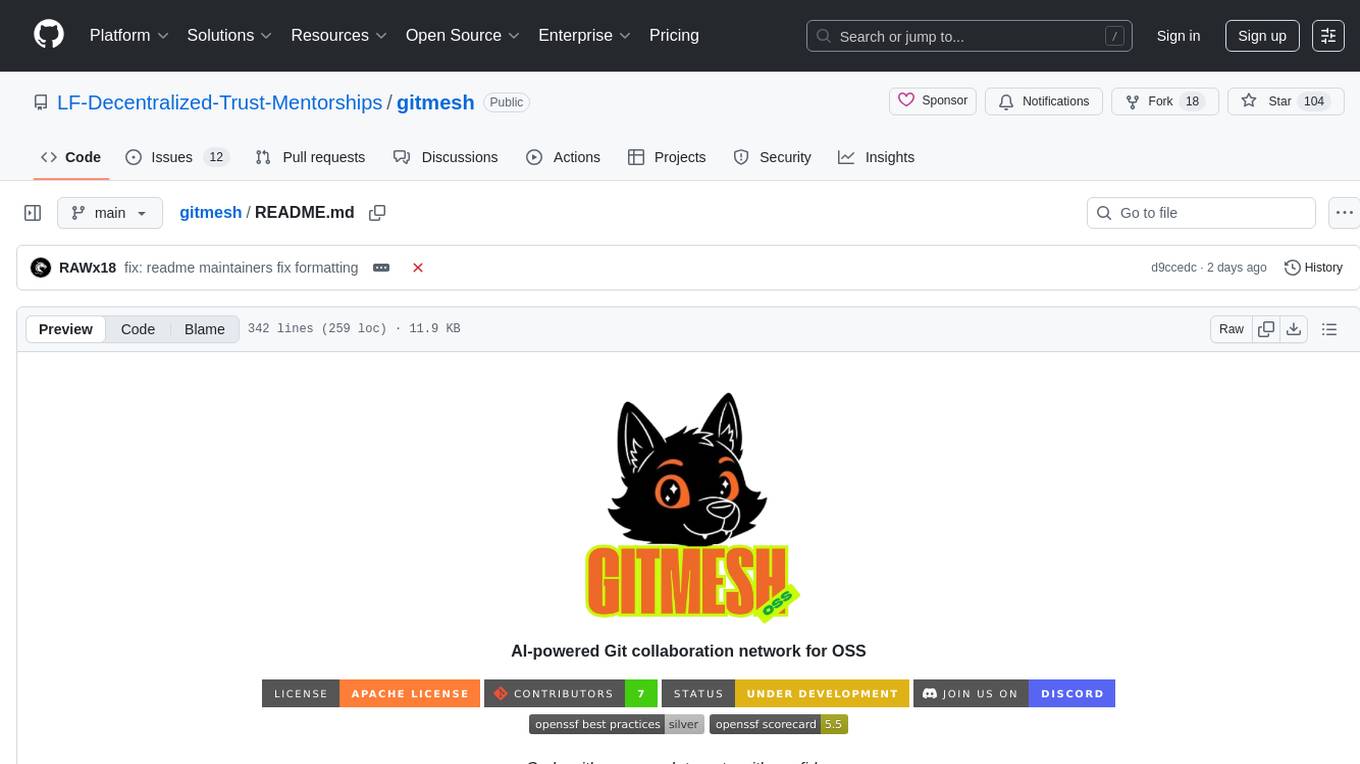
Task: Expand the file tree side panel
Action: coord(33,213)
